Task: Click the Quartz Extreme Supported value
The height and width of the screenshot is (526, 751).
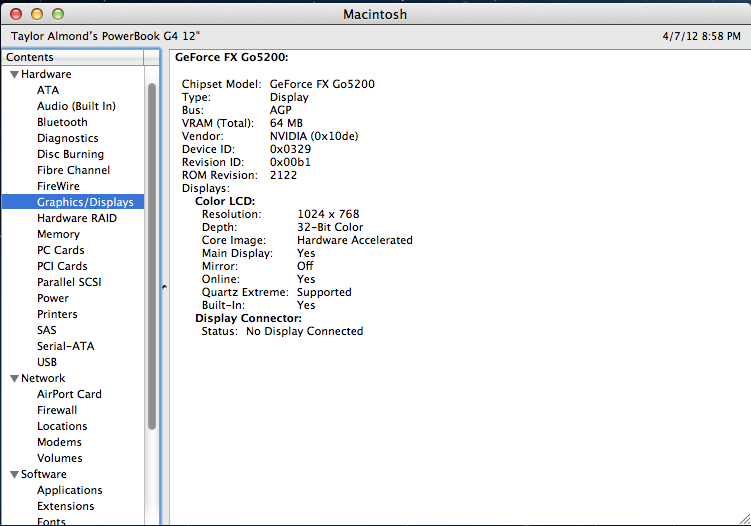Action: [x=324, y=292]
